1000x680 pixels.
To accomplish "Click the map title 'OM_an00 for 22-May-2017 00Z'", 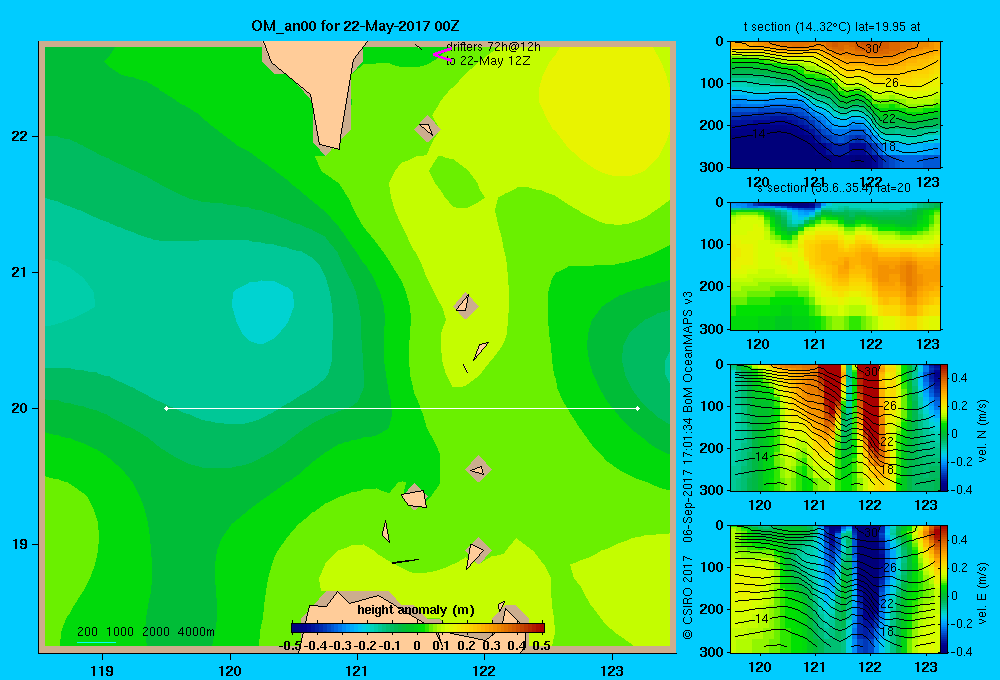I will pyautogui.click(x=355, y=26).
